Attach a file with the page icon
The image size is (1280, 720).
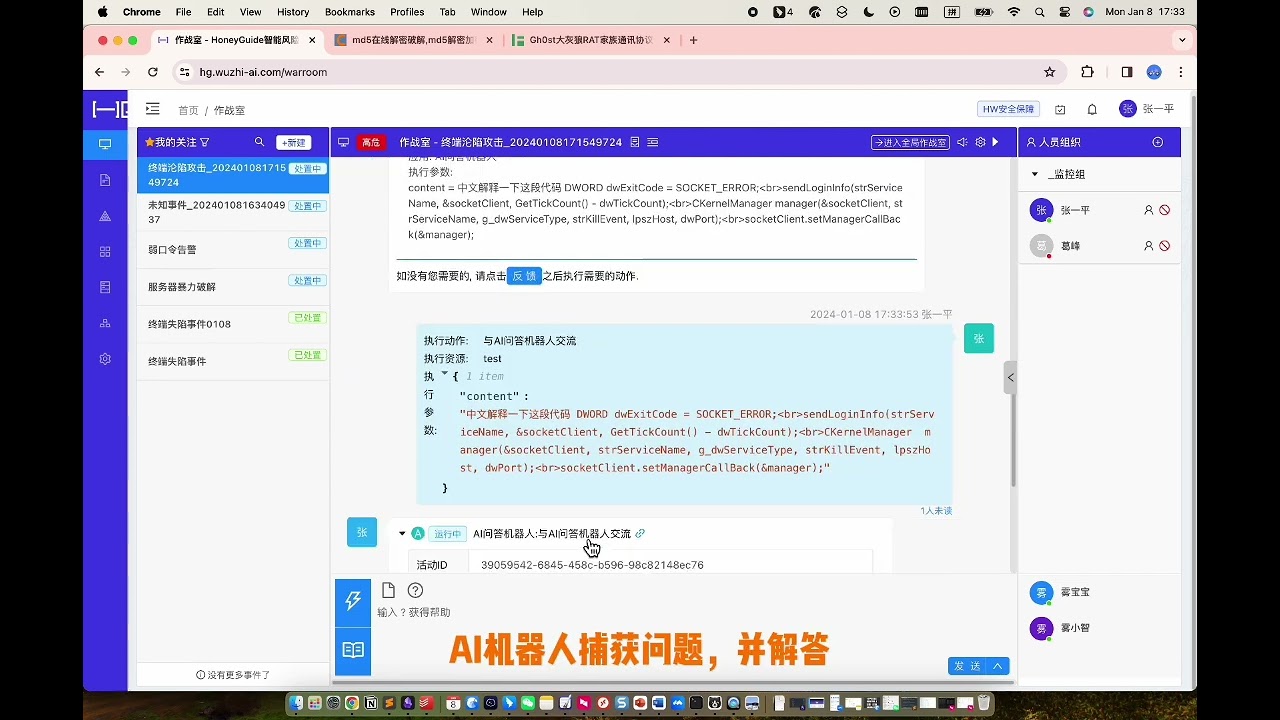pos(388,590)
